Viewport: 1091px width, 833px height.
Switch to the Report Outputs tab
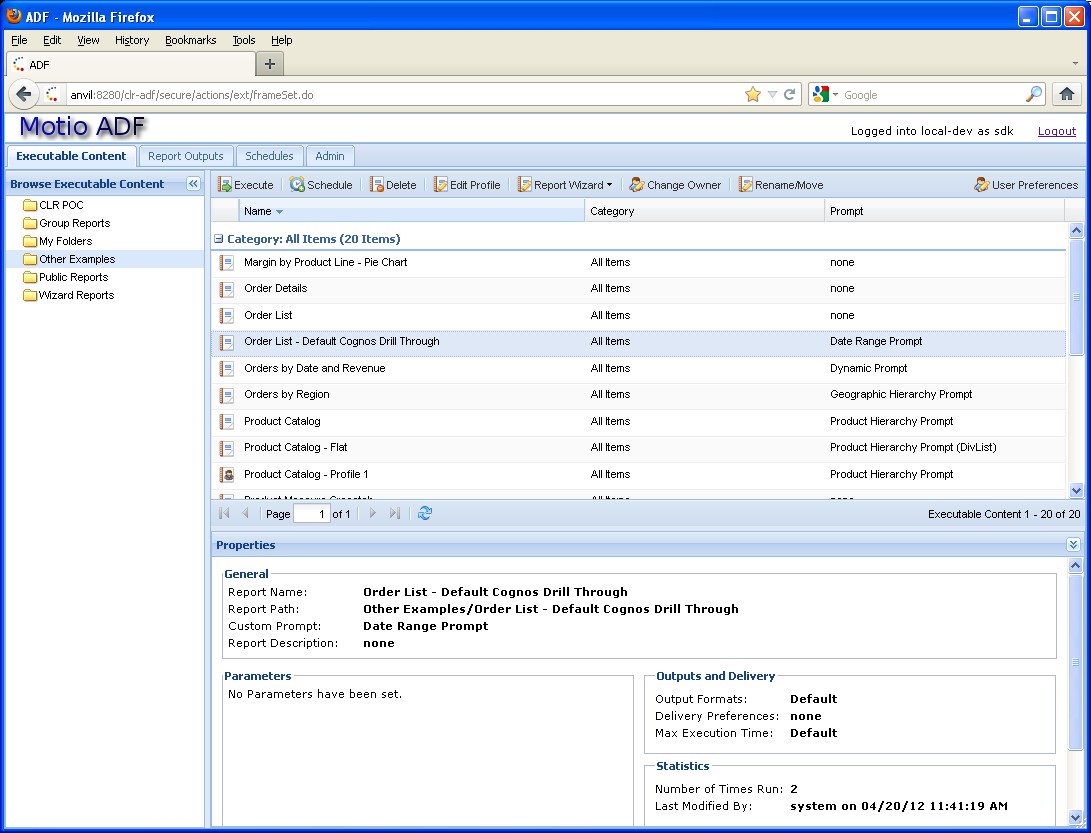coord(185,156)
